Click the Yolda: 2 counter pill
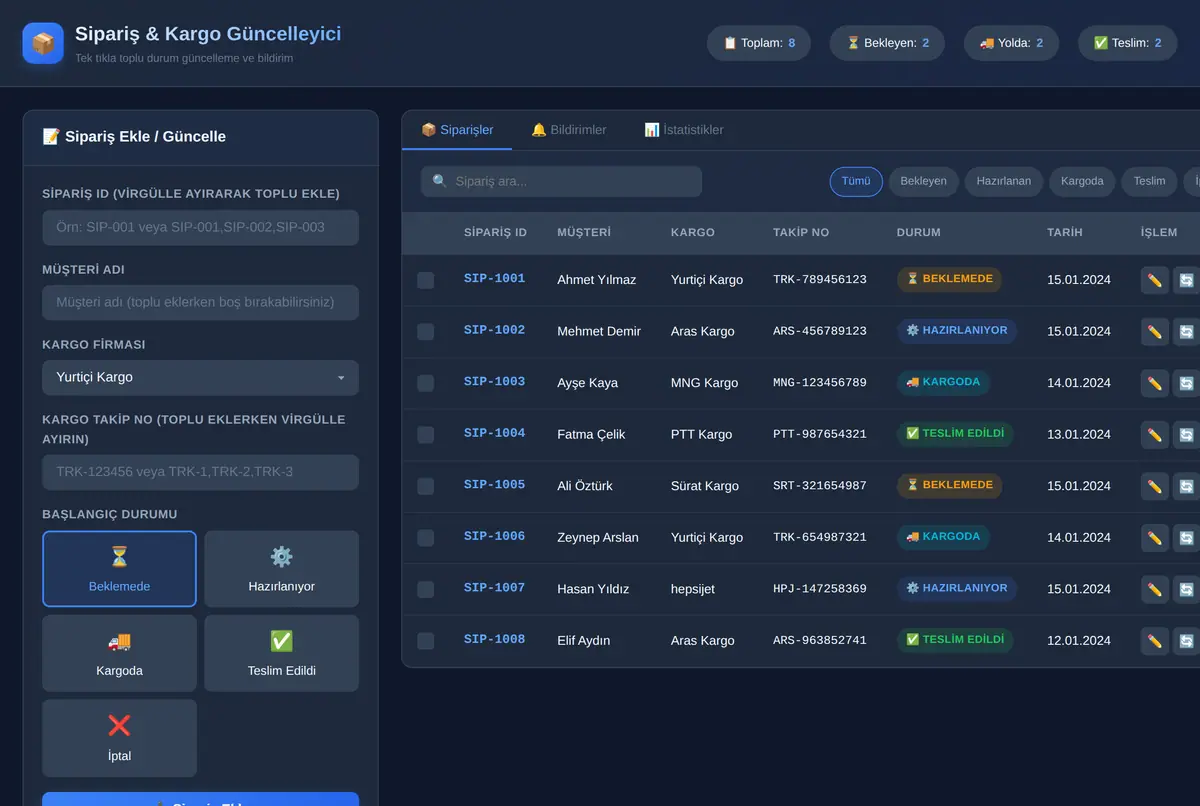Image resolution: width=1200 pixels, height=806 pixels. [1011, 43]
